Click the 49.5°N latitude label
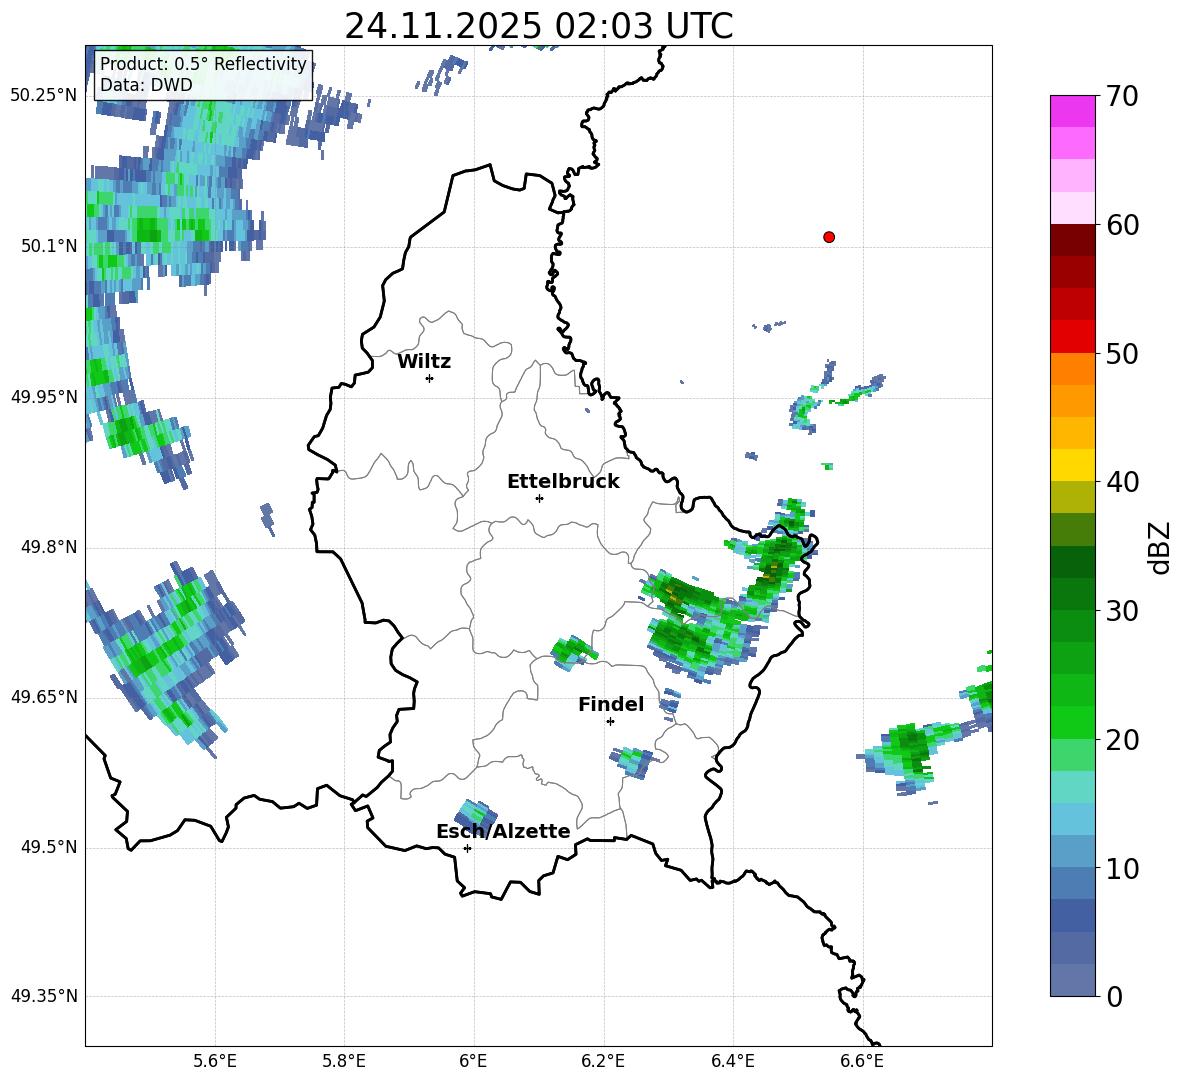1184x1081 pixels. [x=49, y=847]
